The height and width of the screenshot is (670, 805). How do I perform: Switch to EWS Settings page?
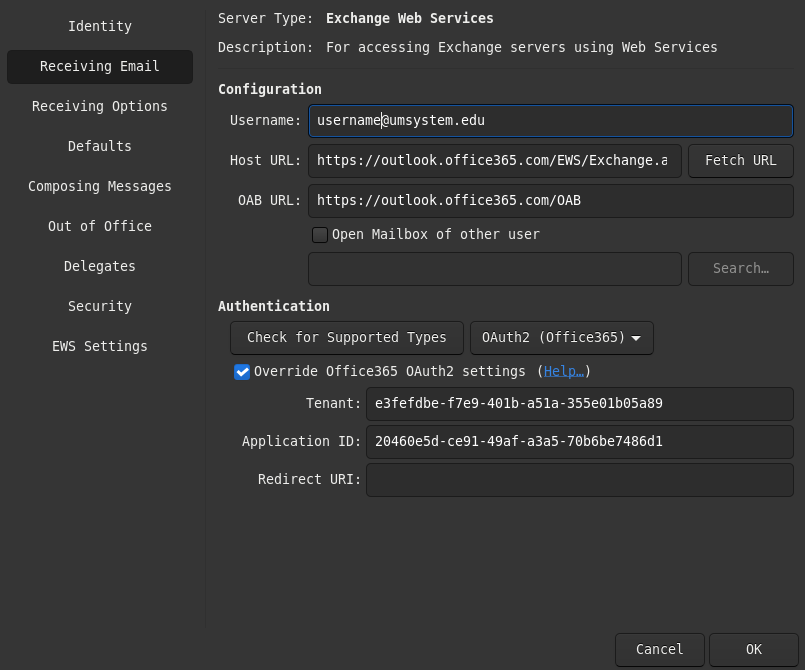tap(100, 346)
